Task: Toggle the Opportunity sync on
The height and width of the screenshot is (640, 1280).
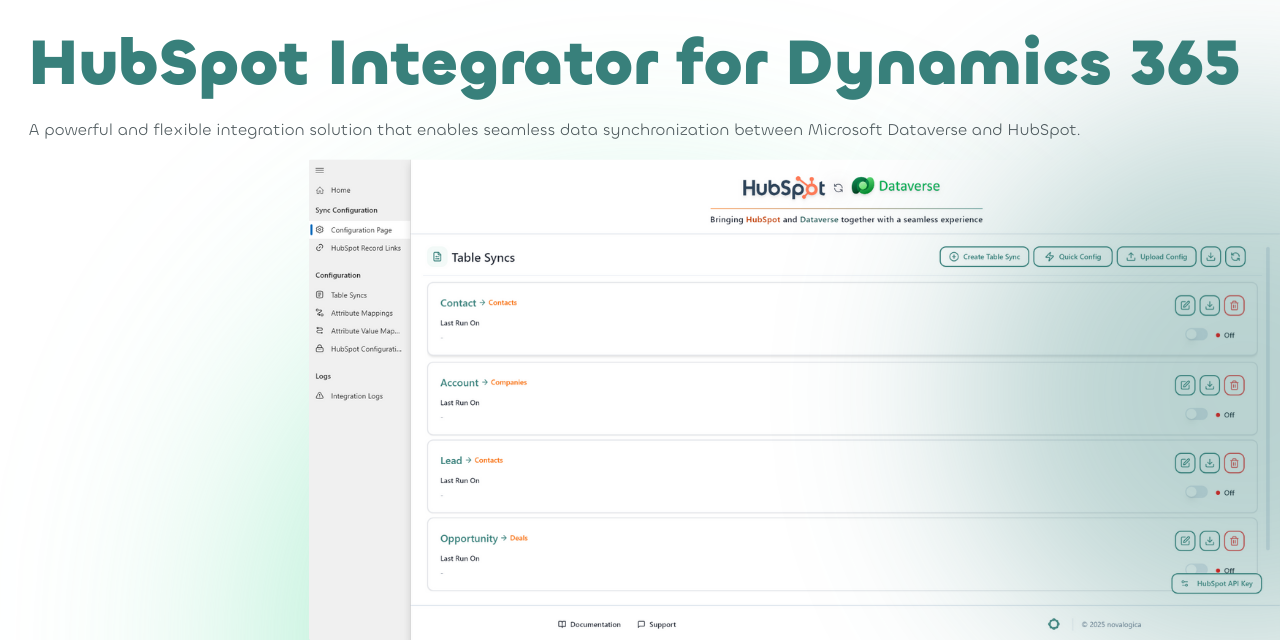Action: (x=1196, y=569)
